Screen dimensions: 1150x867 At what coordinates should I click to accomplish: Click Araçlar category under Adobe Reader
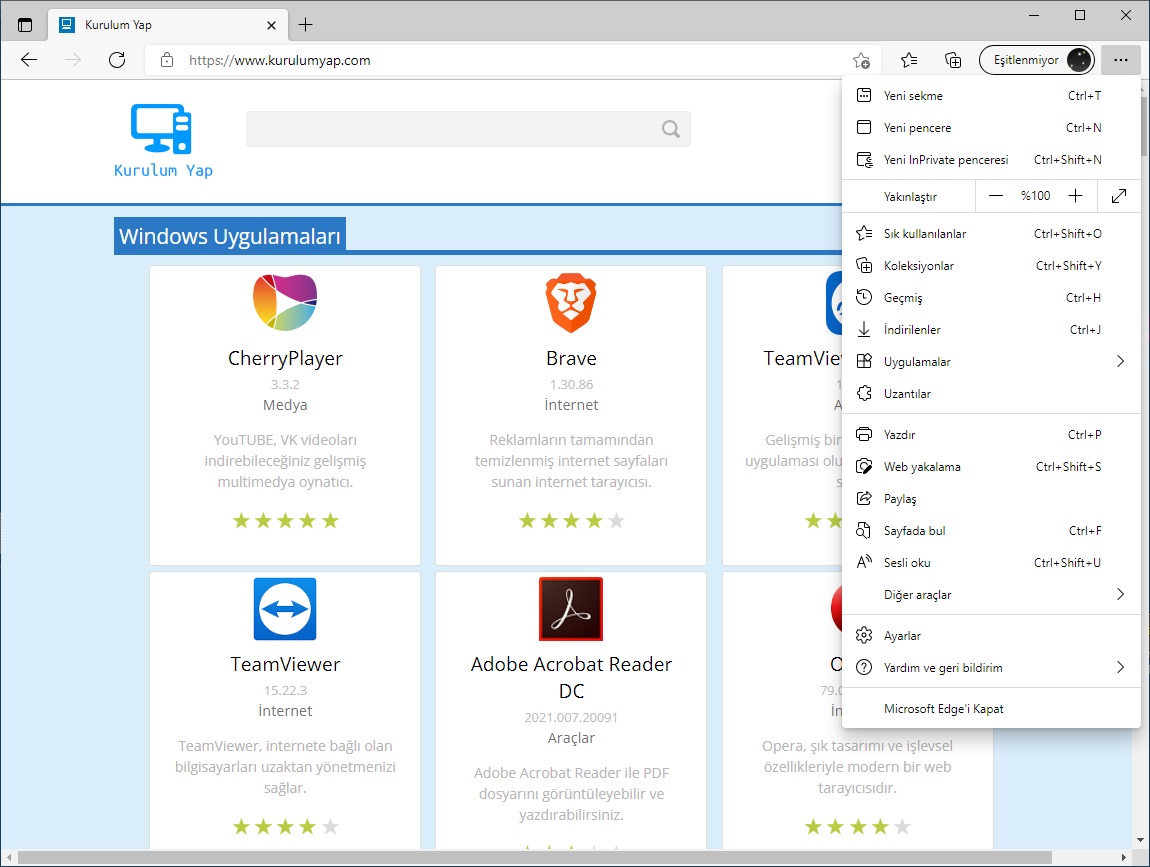click(x=571, y=738)
